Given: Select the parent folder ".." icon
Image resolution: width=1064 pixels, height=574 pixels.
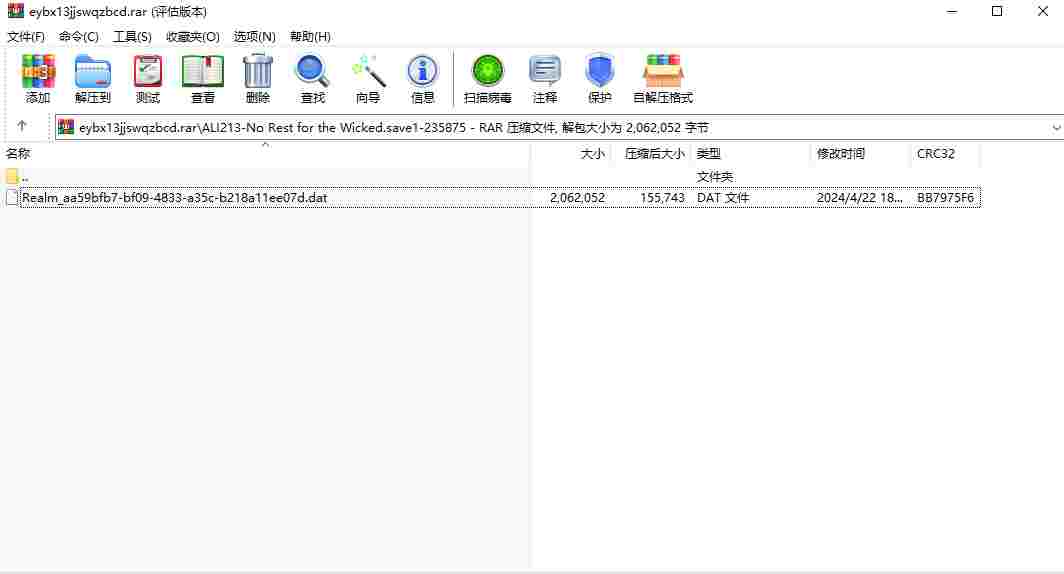Looking at the screenshot, I should pyautogui.click(x=12, y=176).
